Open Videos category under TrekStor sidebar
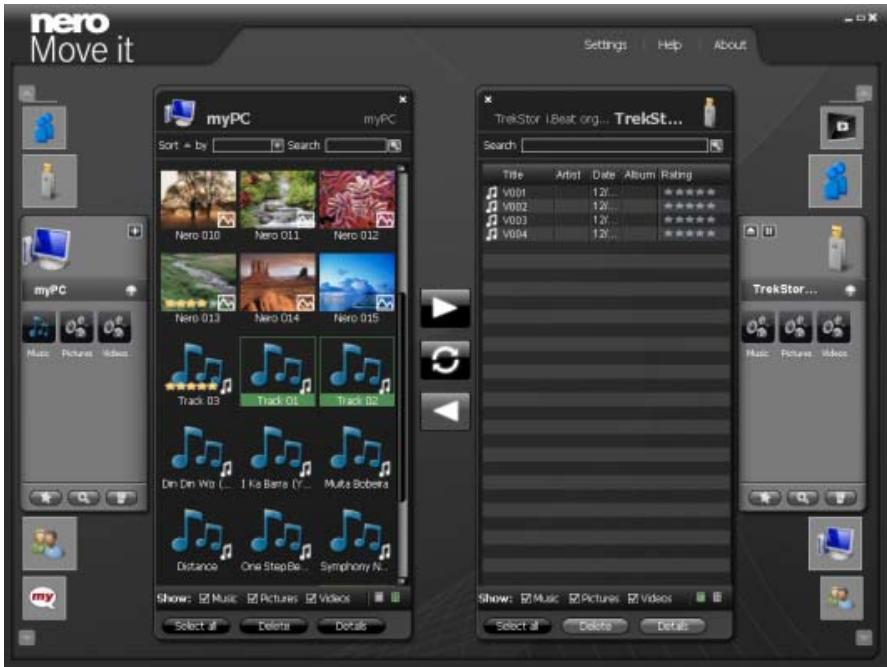Viewport: 887px width, 667px height. (x=834, y=327)
